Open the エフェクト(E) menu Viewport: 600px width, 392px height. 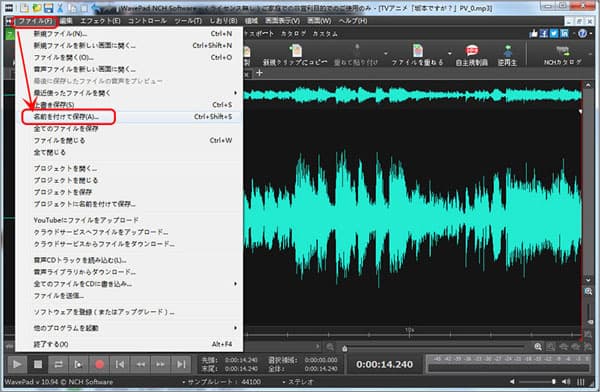(100, 21)
